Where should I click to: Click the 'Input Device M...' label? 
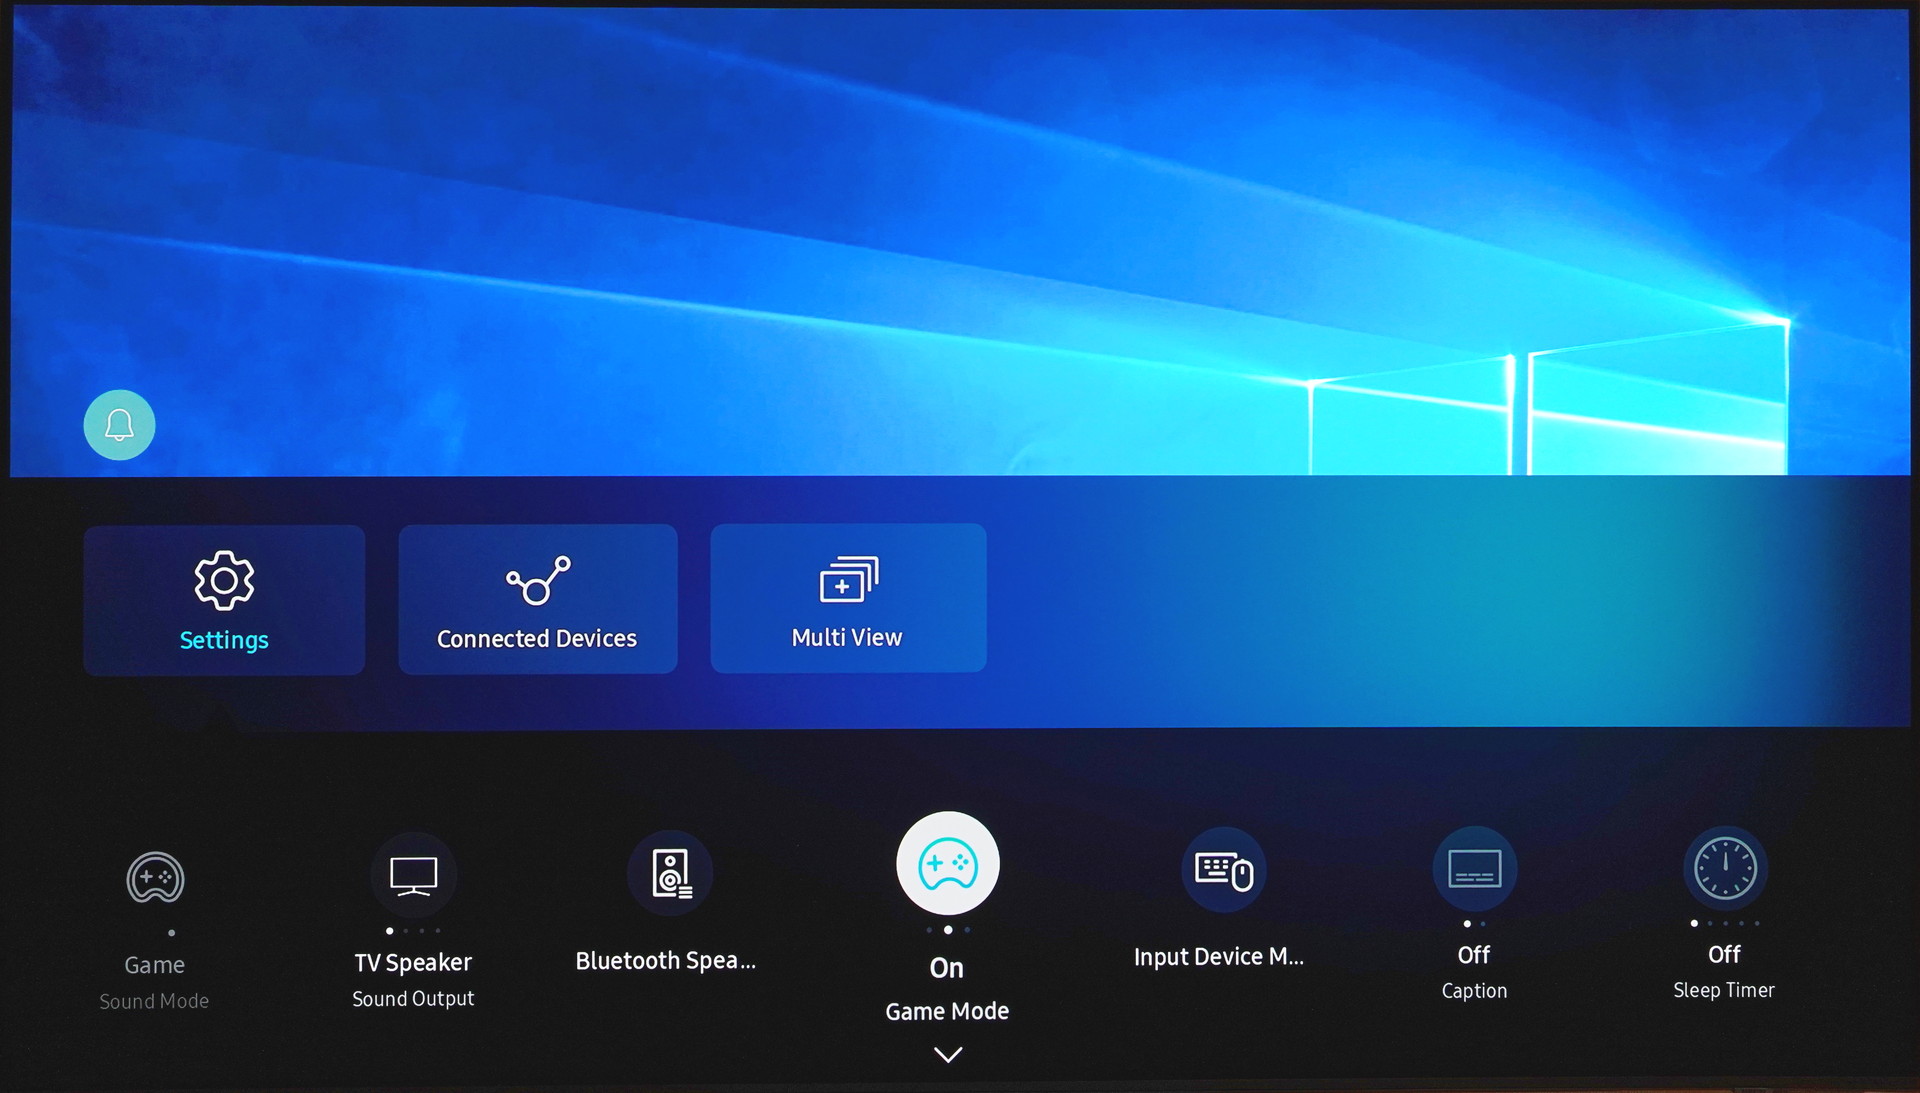point(1219,956)
